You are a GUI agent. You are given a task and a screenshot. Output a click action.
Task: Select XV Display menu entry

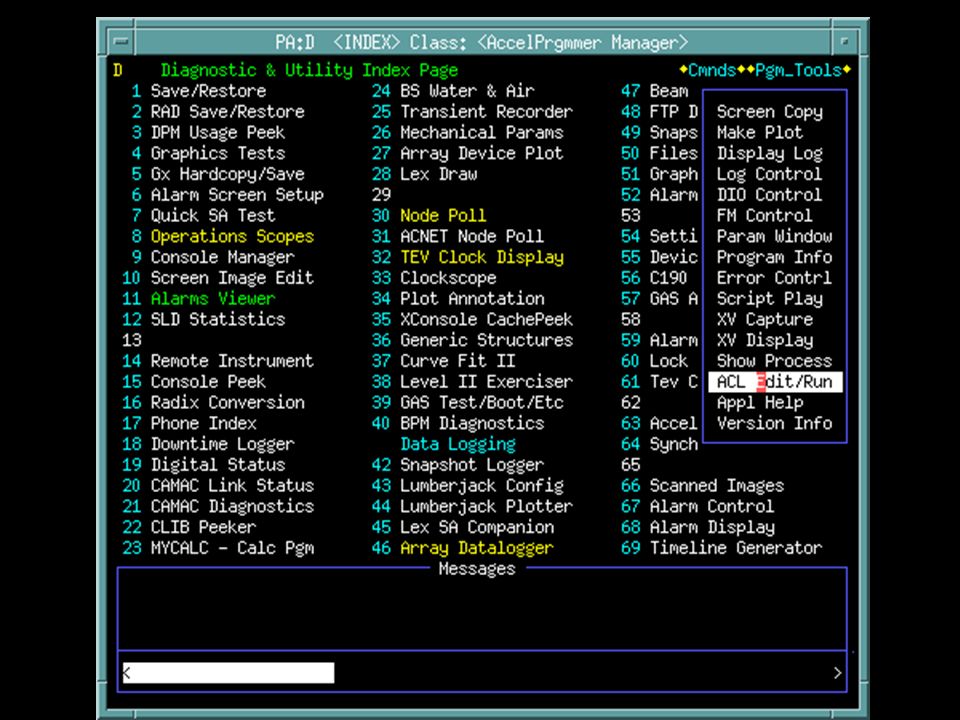[765, 340]
